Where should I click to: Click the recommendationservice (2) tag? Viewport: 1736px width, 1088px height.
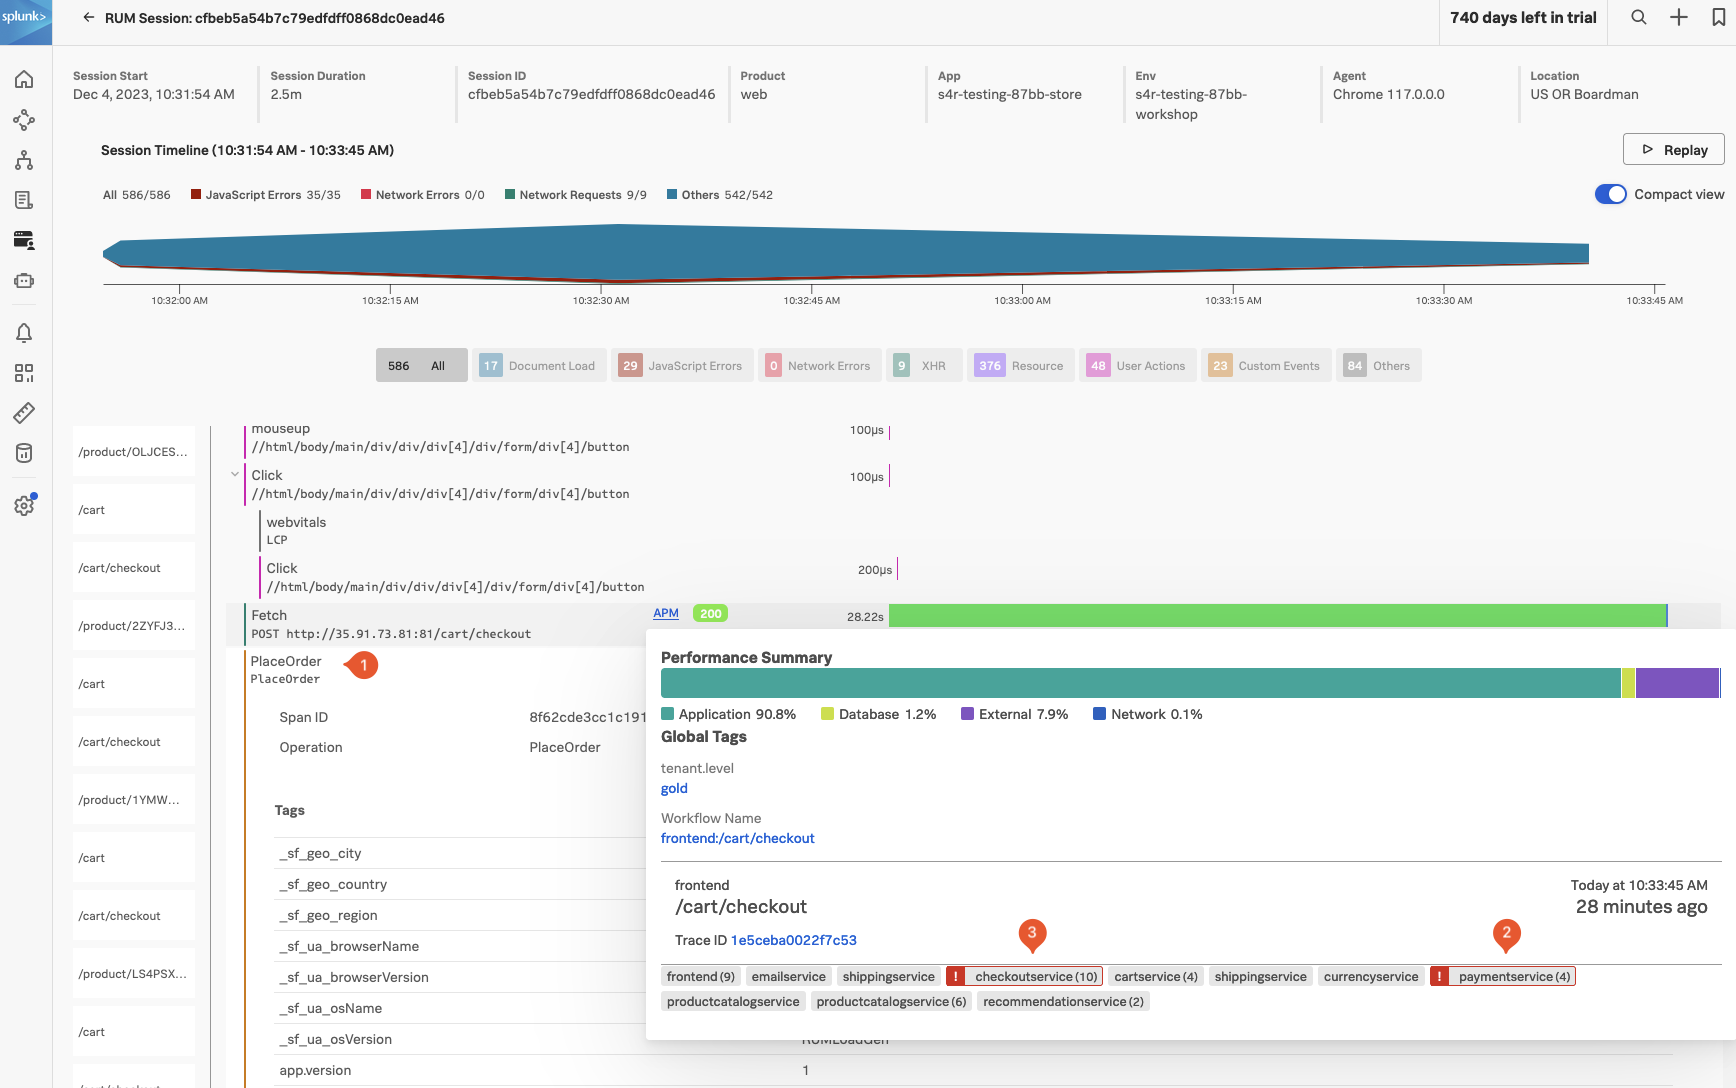click(x=1063, y=1001)
